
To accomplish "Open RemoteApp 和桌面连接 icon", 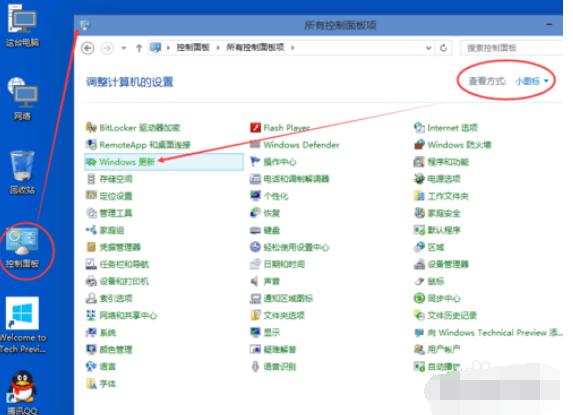I will 91,145.
